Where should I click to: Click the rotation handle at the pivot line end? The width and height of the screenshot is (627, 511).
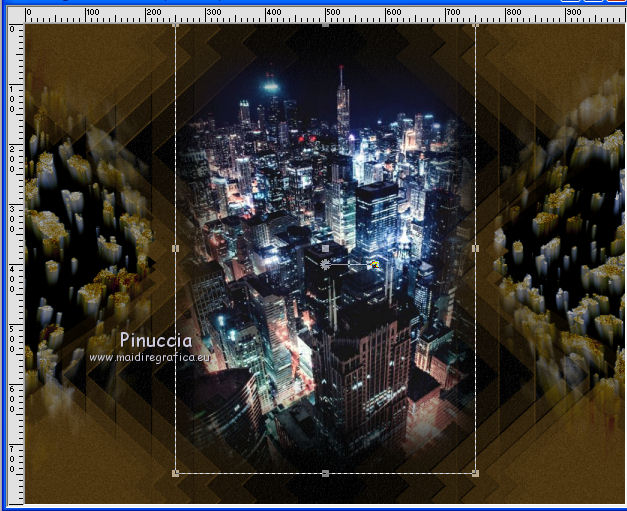(x=373, y=264)
